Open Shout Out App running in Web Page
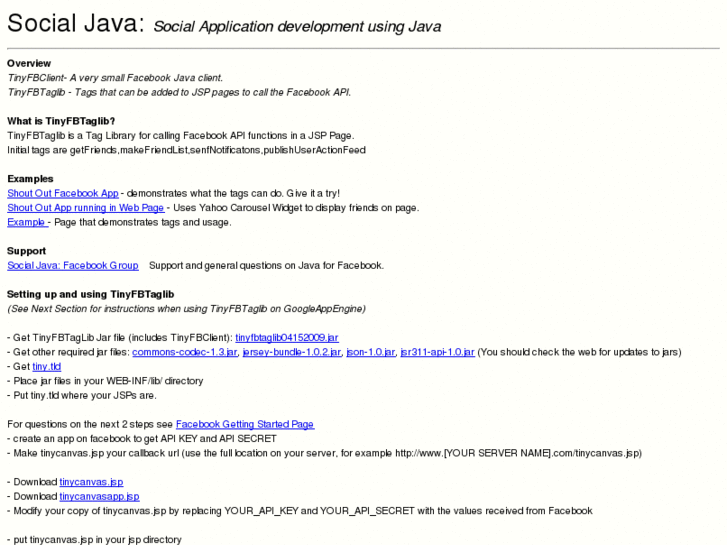The width and height of the screenshot is (727, 545). (86, 208)
